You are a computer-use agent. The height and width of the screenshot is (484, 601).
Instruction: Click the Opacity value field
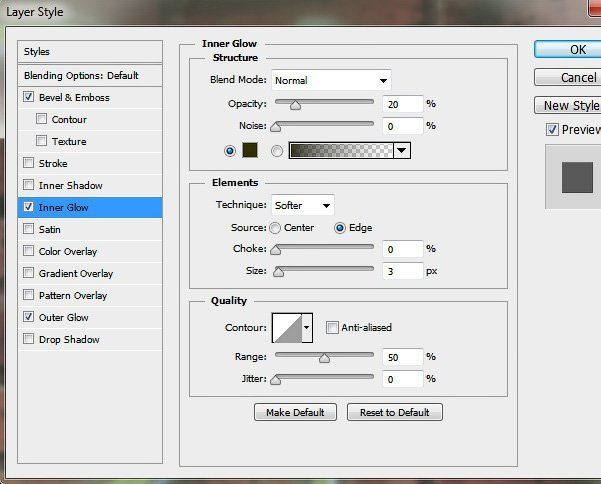pos(402,104)
